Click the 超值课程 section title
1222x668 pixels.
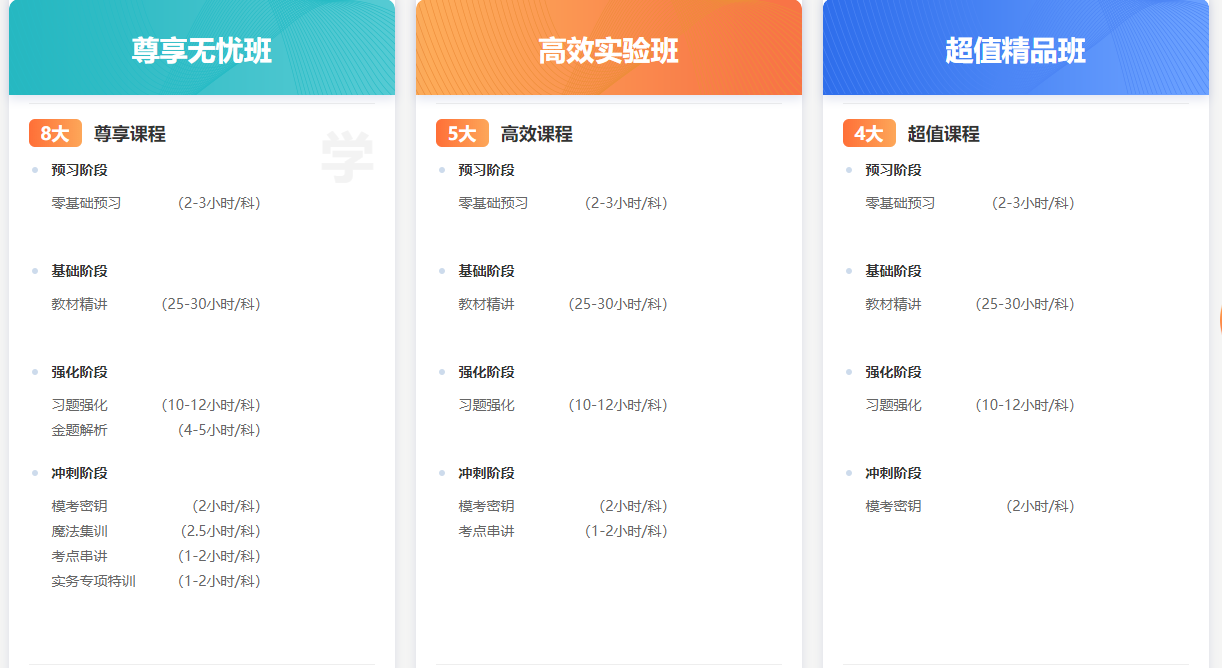(944, 134)
